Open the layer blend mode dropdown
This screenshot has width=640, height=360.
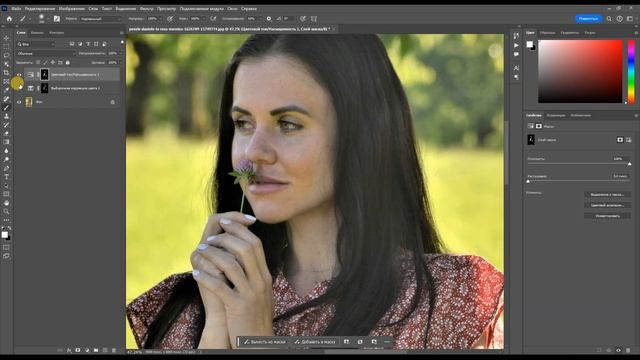point(46,53)
